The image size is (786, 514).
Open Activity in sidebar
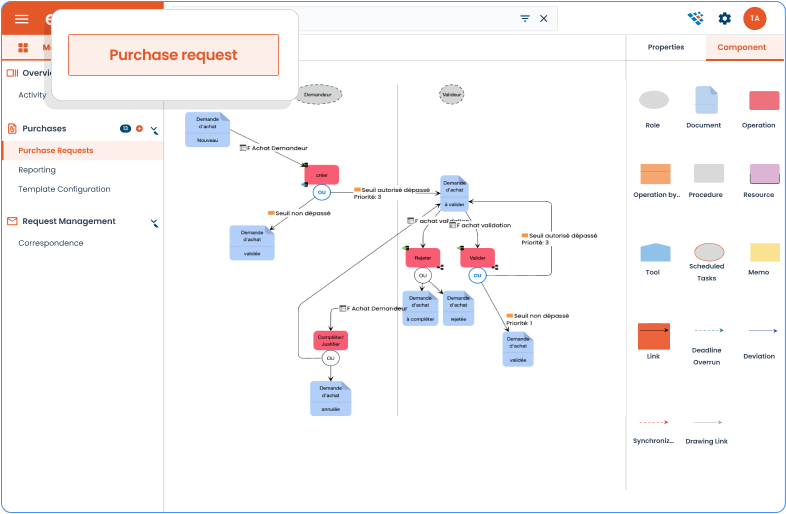click(32, 95)
